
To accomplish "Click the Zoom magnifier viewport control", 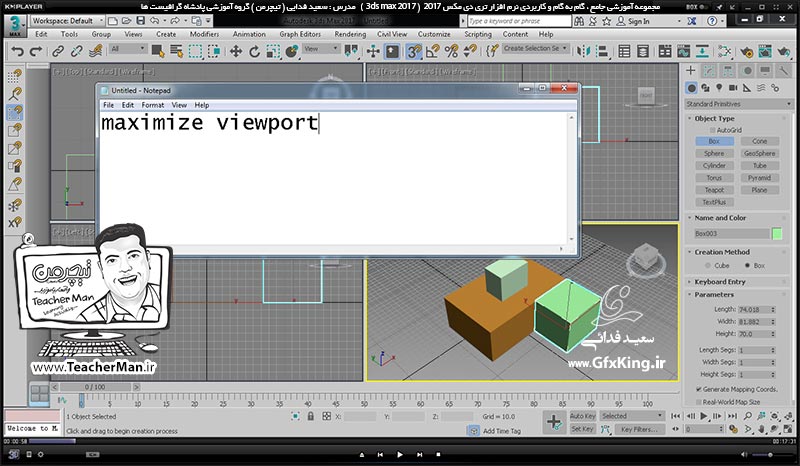I will coord(747,416).
